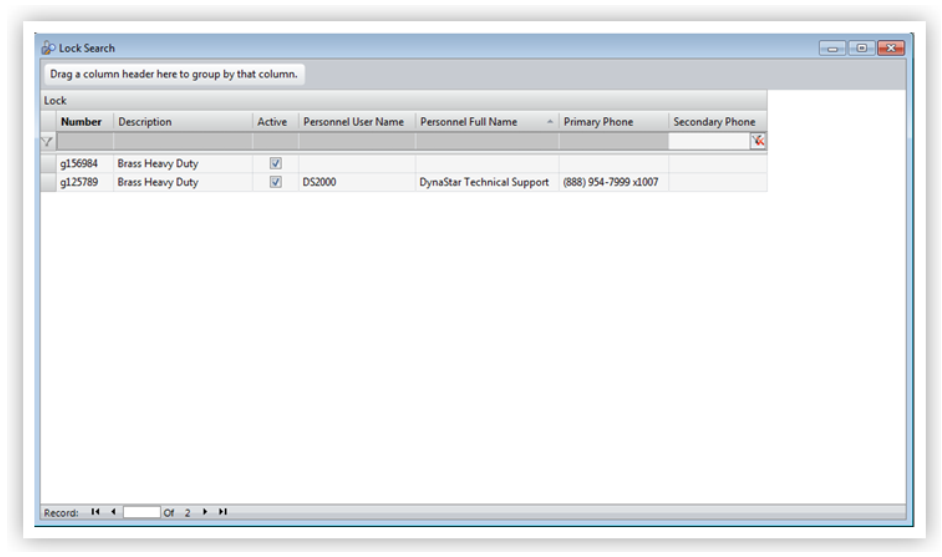This screenshot has height=557, width=942.
Task: Click the clear filter icon in filter row
Action: [758, 142]
